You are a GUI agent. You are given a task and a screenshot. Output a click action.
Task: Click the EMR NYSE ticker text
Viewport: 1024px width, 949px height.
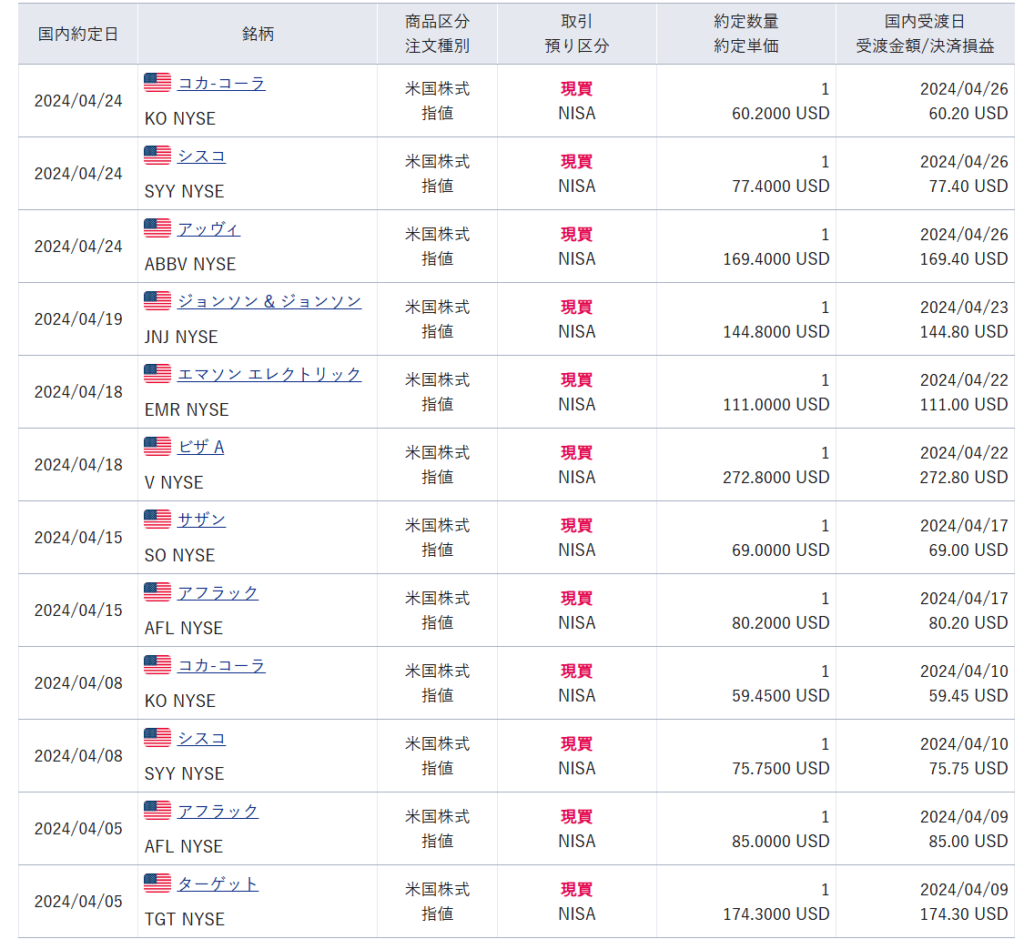[x=187, y=410]
